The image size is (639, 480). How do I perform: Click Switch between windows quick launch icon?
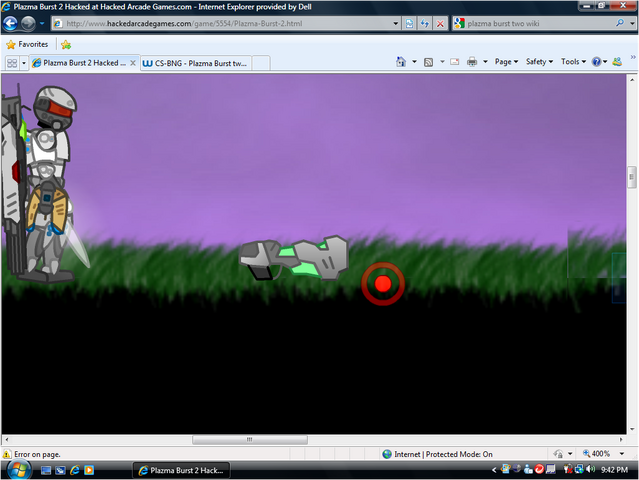(60, 471)
